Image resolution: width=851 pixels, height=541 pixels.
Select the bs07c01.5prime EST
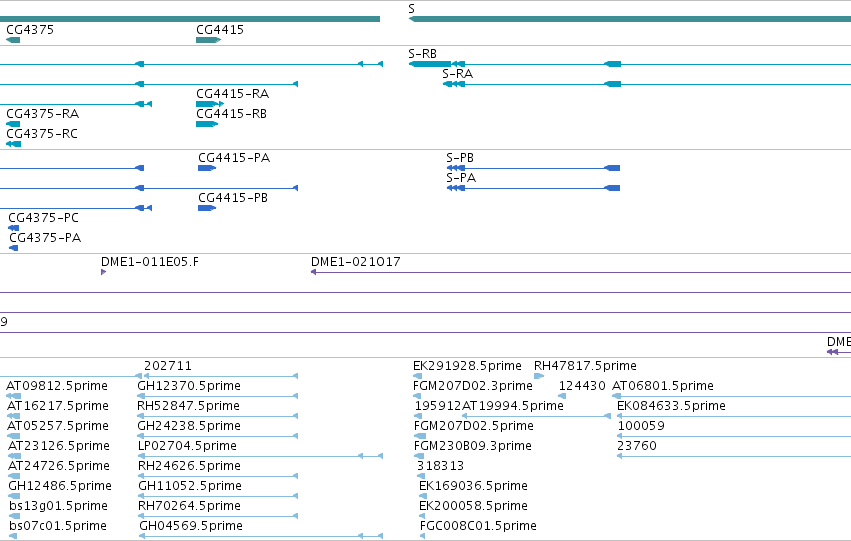click(58, 526)
